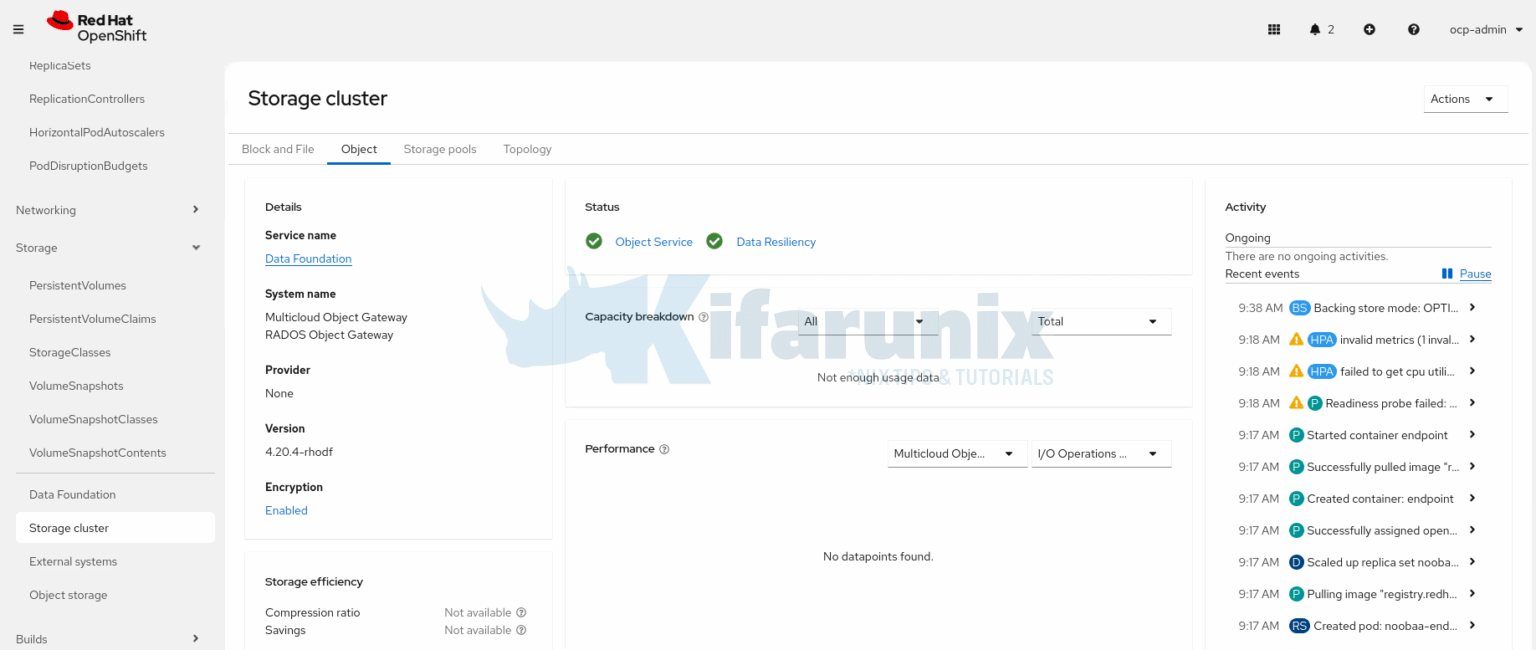Expand the Successfully pulled image event

pos(1472,467)
